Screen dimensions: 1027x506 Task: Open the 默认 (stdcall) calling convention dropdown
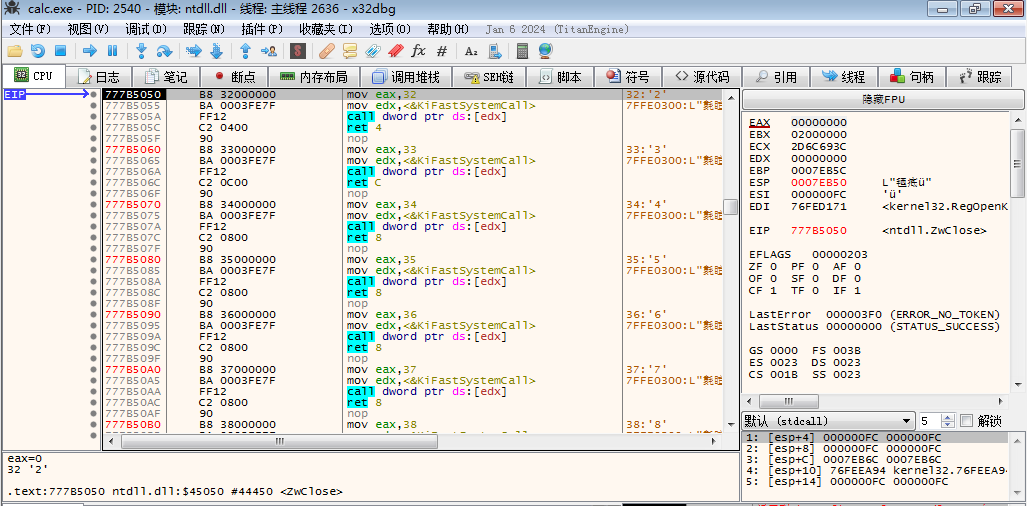[829, 421]
